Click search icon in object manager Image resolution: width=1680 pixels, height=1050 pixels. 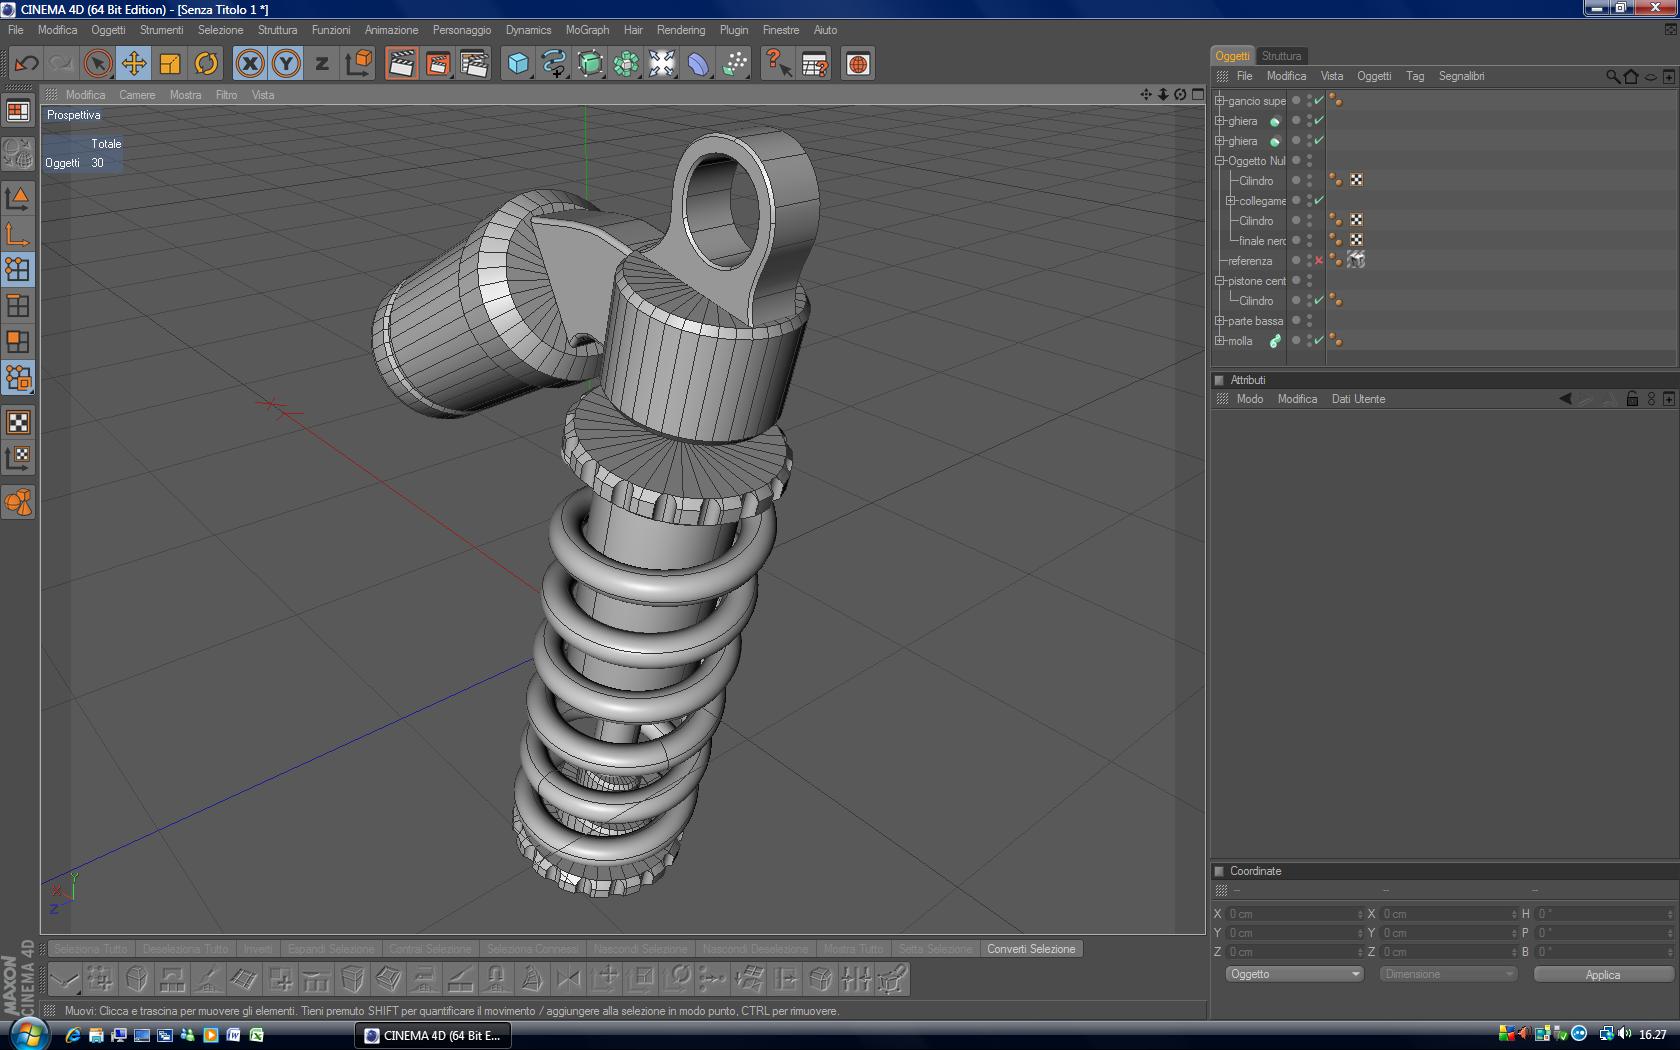pyautogui.click(x=1612, y=76)
